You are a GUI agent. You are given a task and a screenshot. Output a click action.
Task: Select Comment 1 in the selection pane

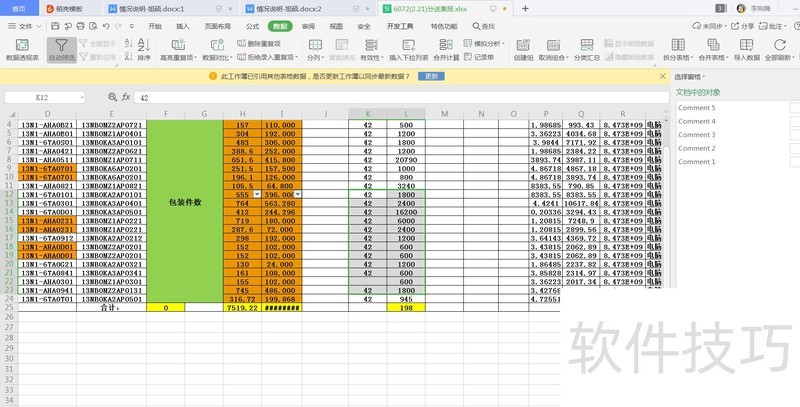pos(696,162)
